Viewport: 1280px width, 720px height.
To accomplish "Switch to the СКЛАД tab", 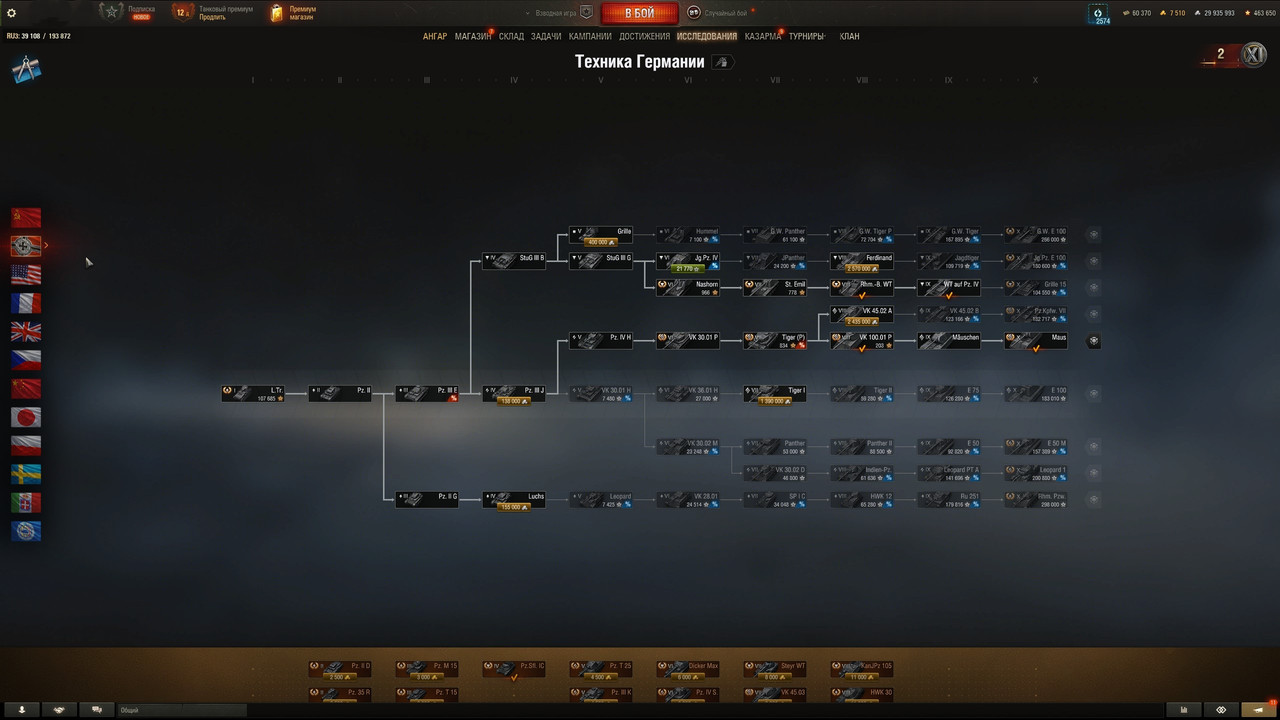I will tap(511, 37).
